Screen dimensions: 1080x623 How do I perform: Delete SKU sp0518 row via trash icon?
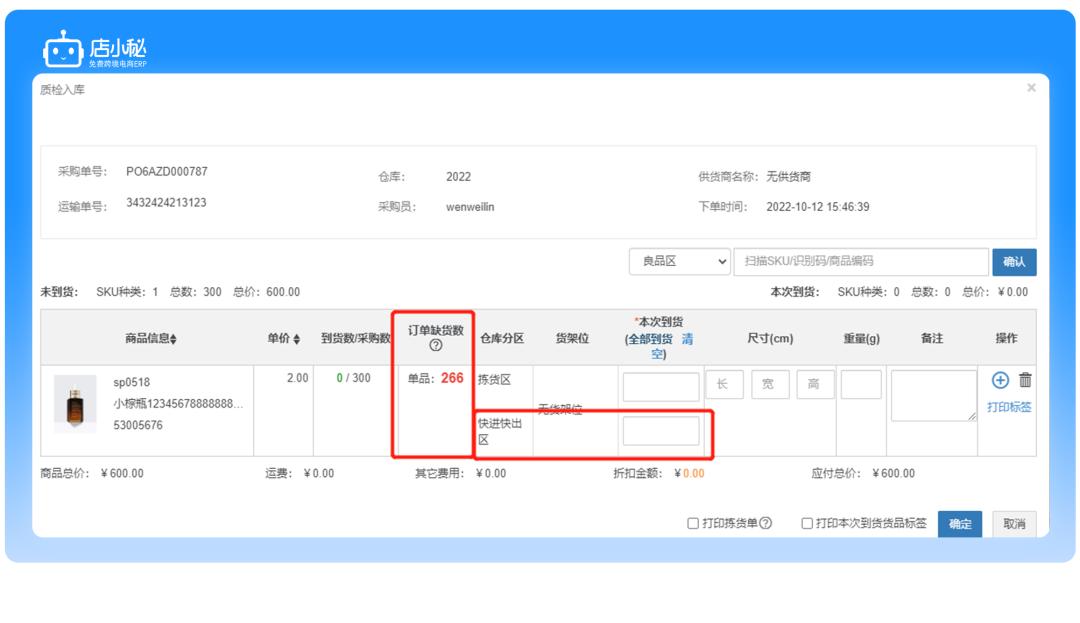pyautogui.click(x=1023, y=381)
